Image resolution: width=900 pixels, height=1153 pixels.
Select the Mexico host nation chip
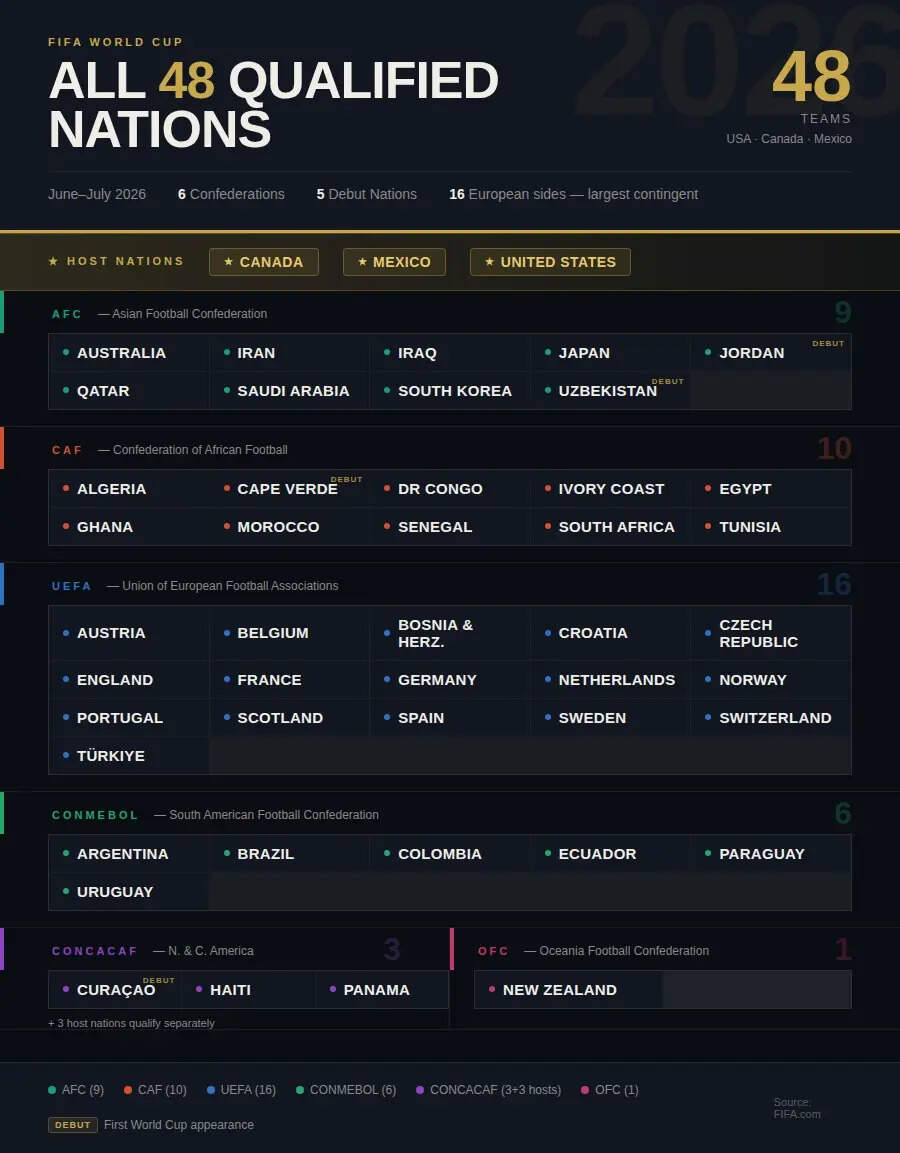394,262
